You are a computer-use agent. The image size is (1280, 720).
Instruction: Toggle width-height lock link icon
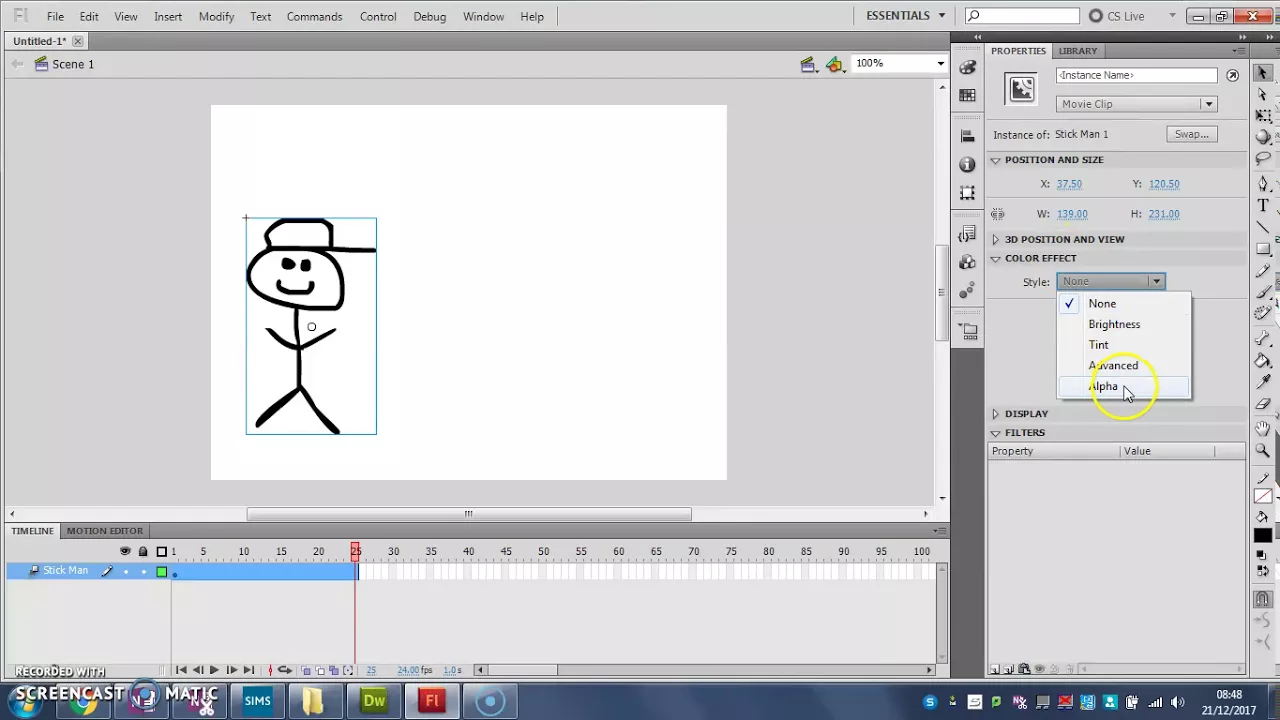click(997, 214)
